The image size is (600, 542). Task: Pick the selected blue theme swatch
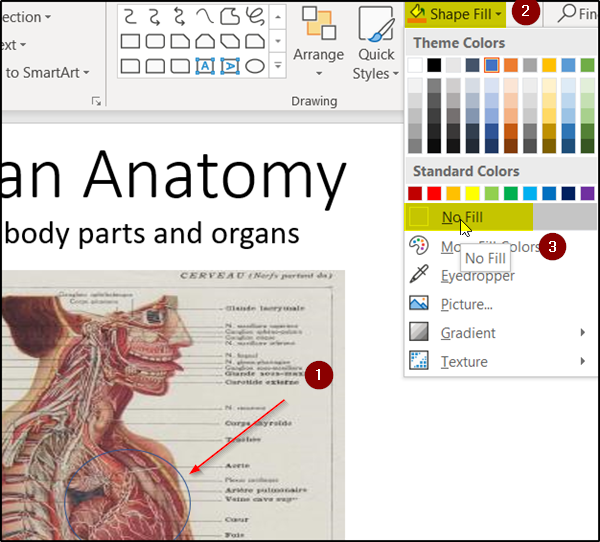coord(492,65)
